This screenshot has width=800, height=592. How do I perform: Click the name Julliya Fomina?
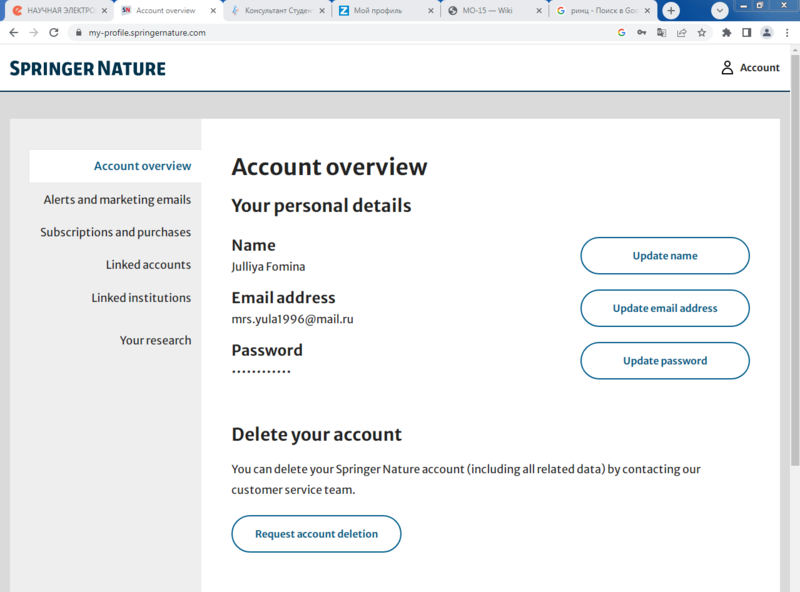tap(268, 267)
